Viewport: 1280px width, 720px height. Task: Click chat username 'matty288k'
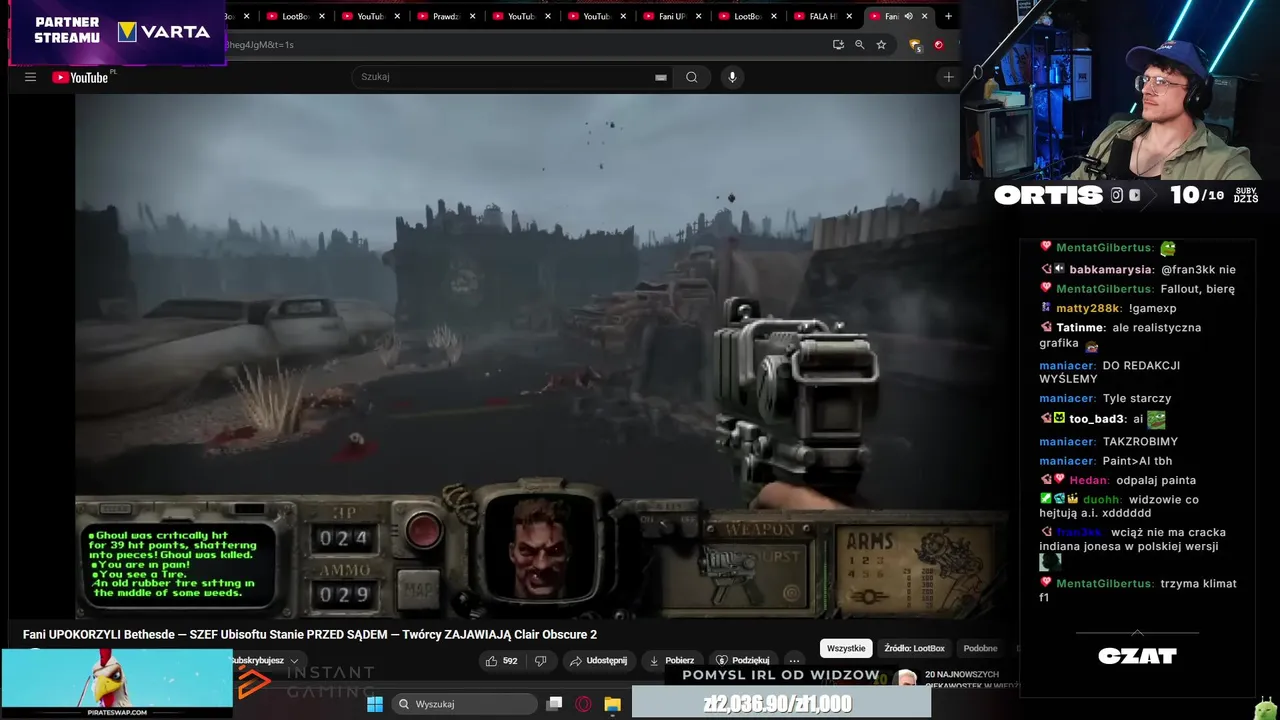1088,308
